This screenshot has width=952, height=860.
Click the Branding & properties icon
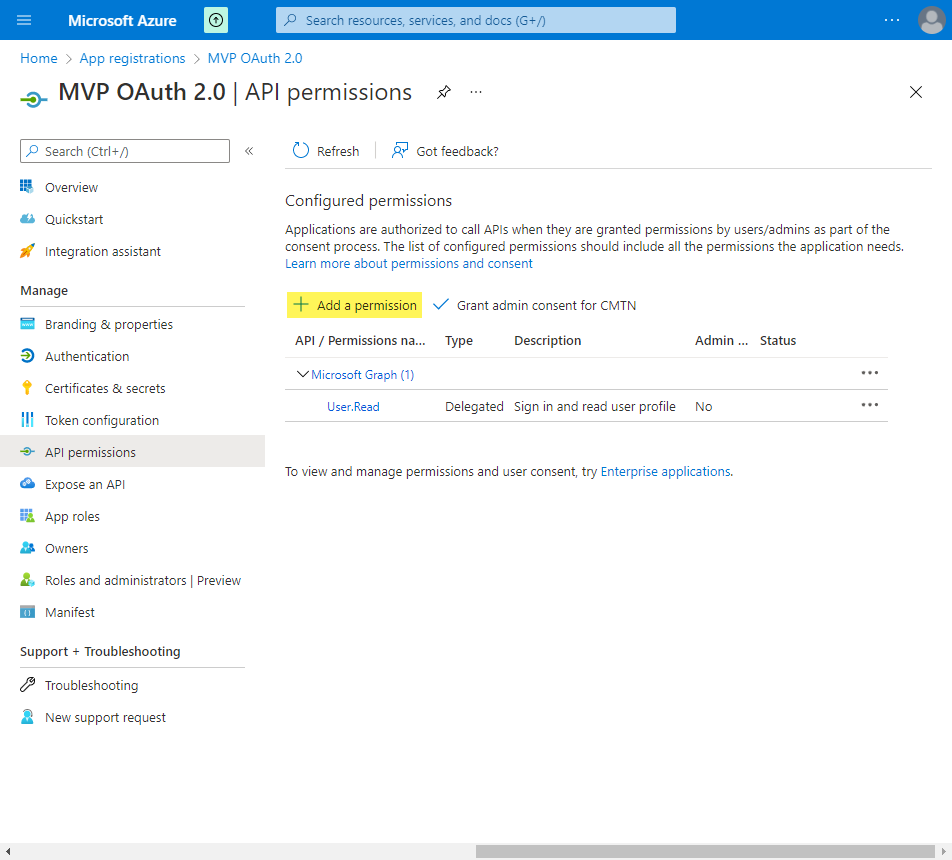click(27, 324)
